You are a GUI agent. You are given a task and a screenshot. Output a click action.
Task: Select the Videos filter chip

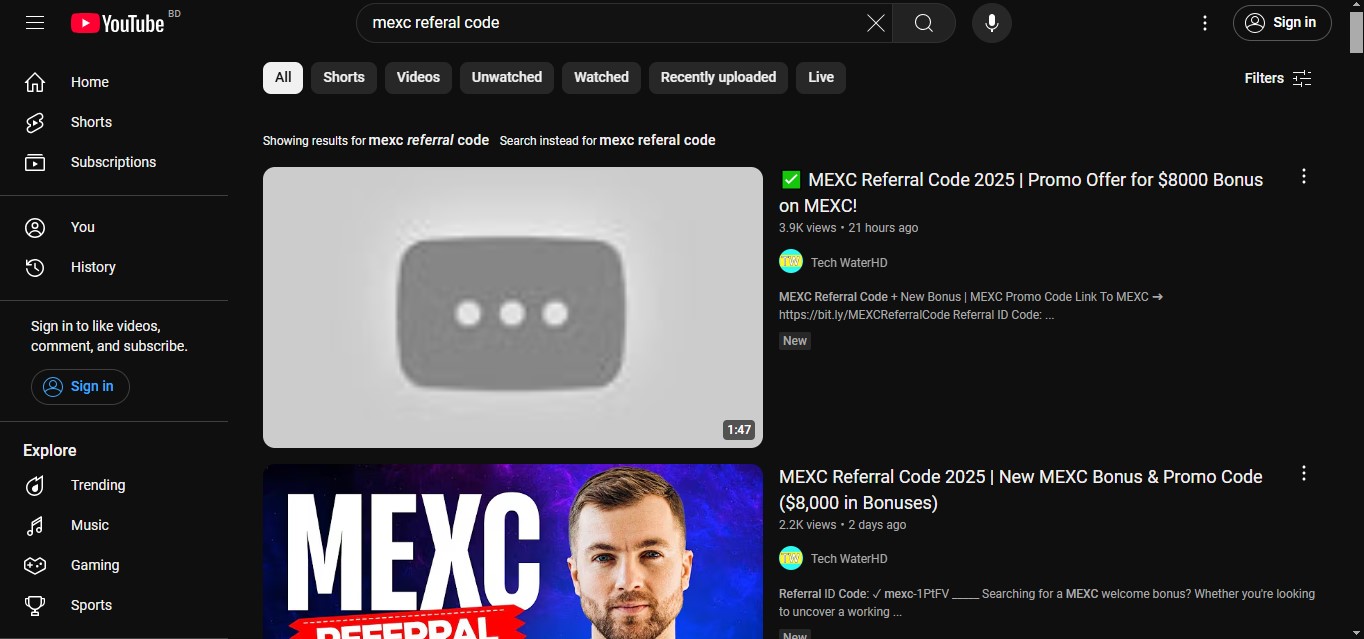pyautogui.click(x=418, y=77)
